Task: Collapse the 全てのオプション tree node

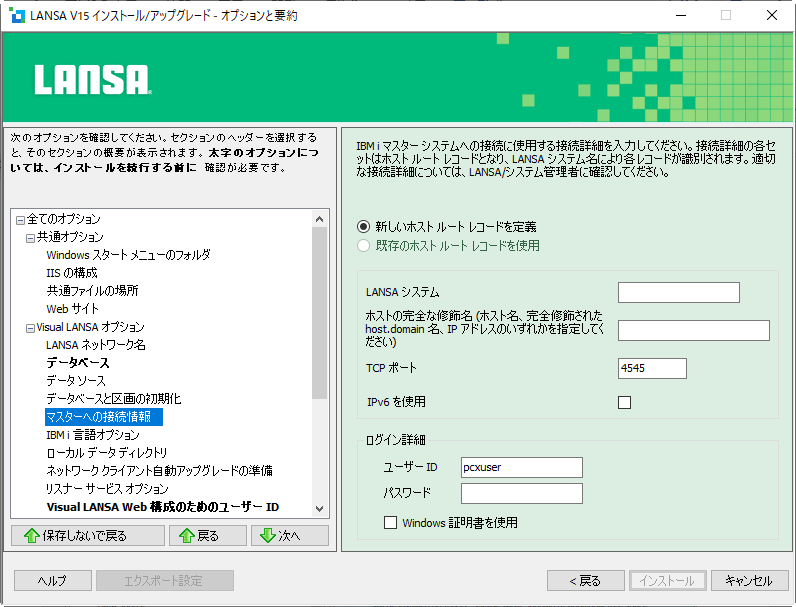Action: (20, 220)
